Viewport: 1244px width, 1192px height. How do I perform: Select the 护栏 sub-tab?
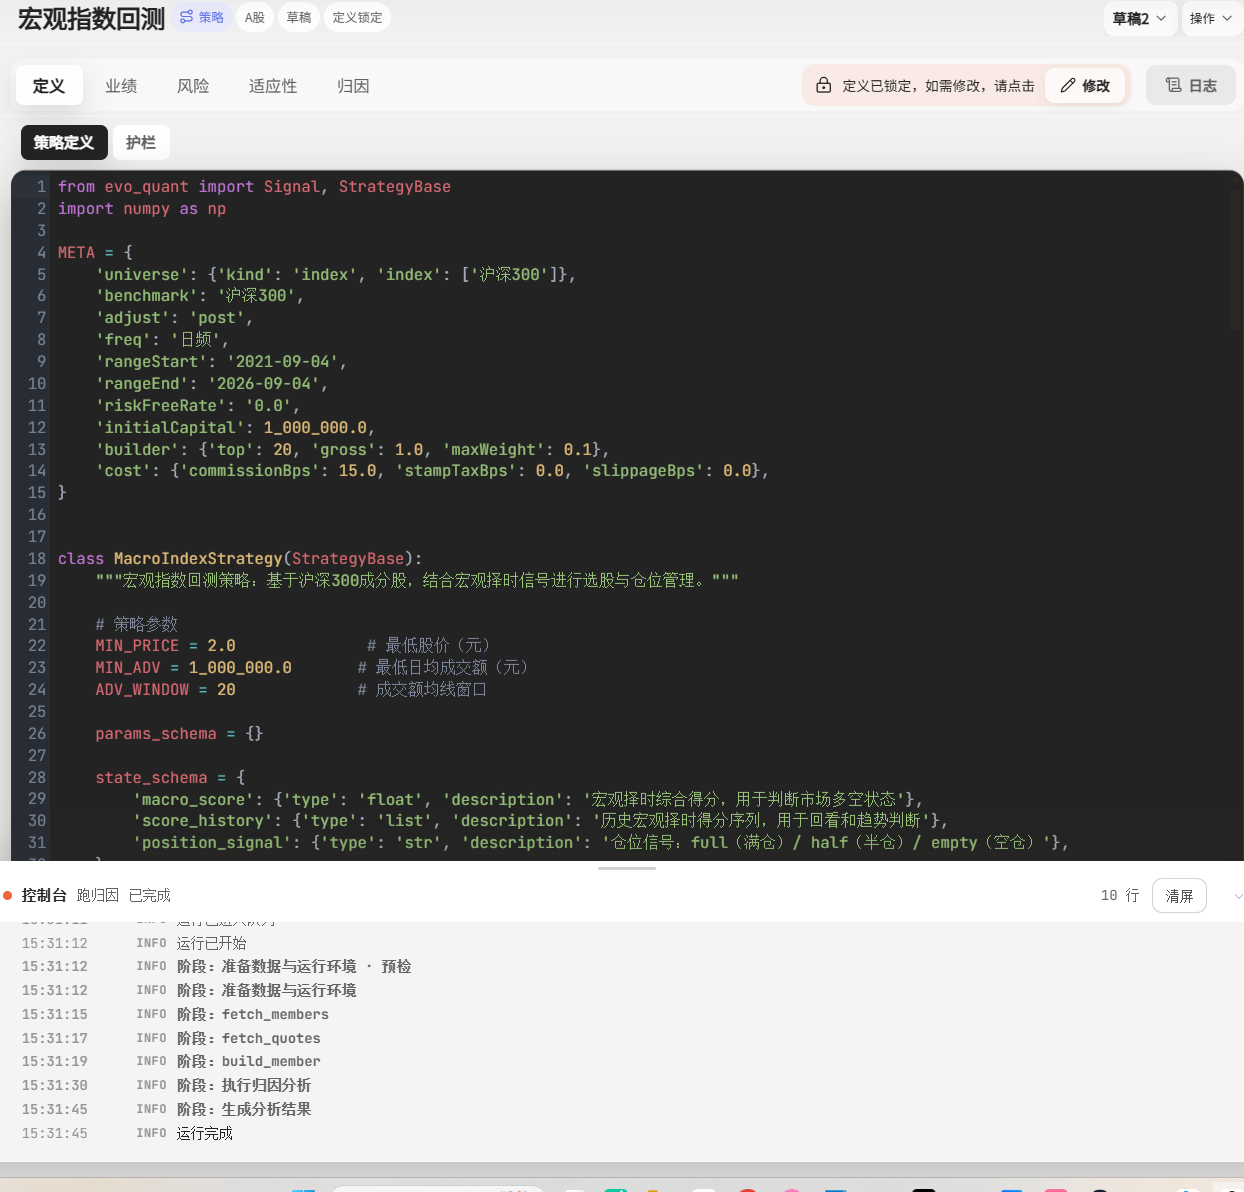(141, 142)
